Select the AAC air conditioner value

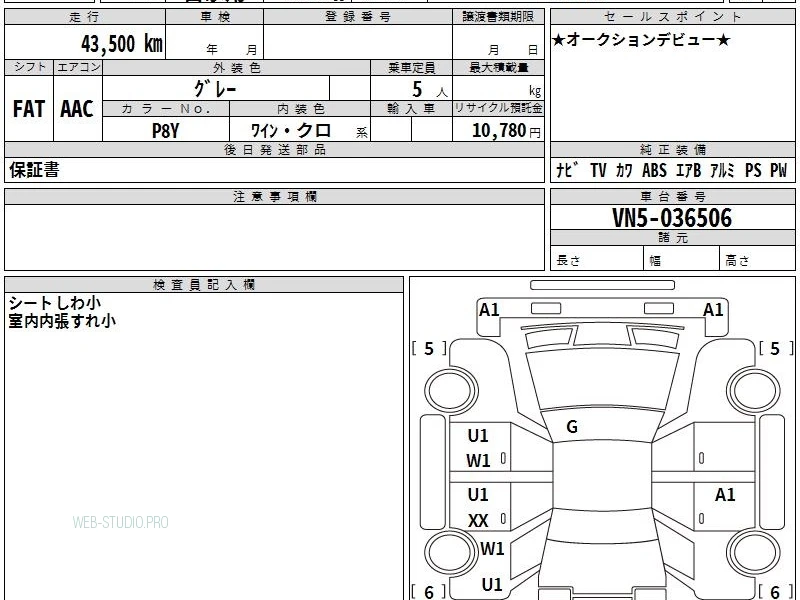tap(77, 109)
